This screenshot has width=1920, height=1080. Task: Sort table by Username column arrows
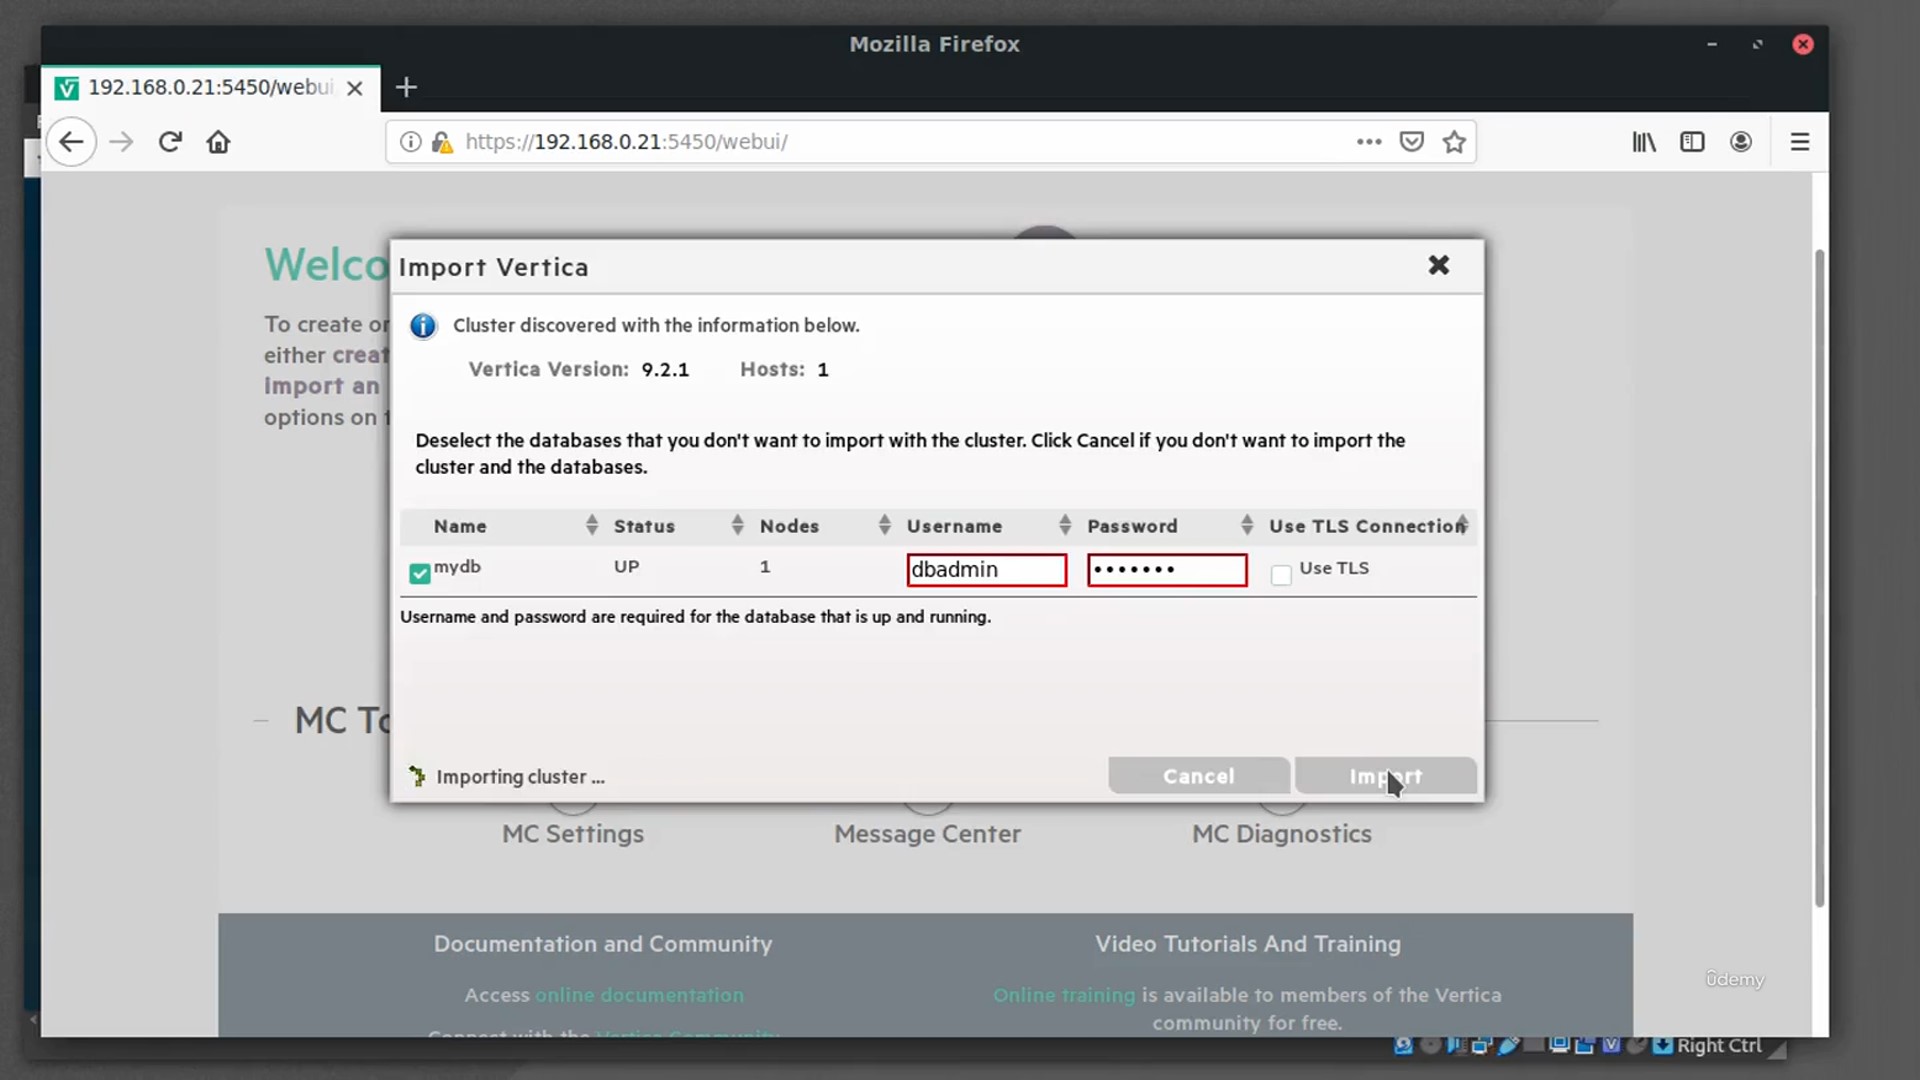pos(1064,525)
